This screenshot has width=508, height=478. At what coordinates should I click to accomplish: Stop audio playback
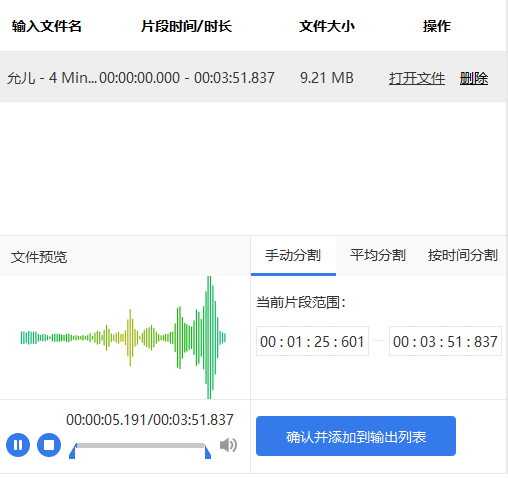click(49, 445)
